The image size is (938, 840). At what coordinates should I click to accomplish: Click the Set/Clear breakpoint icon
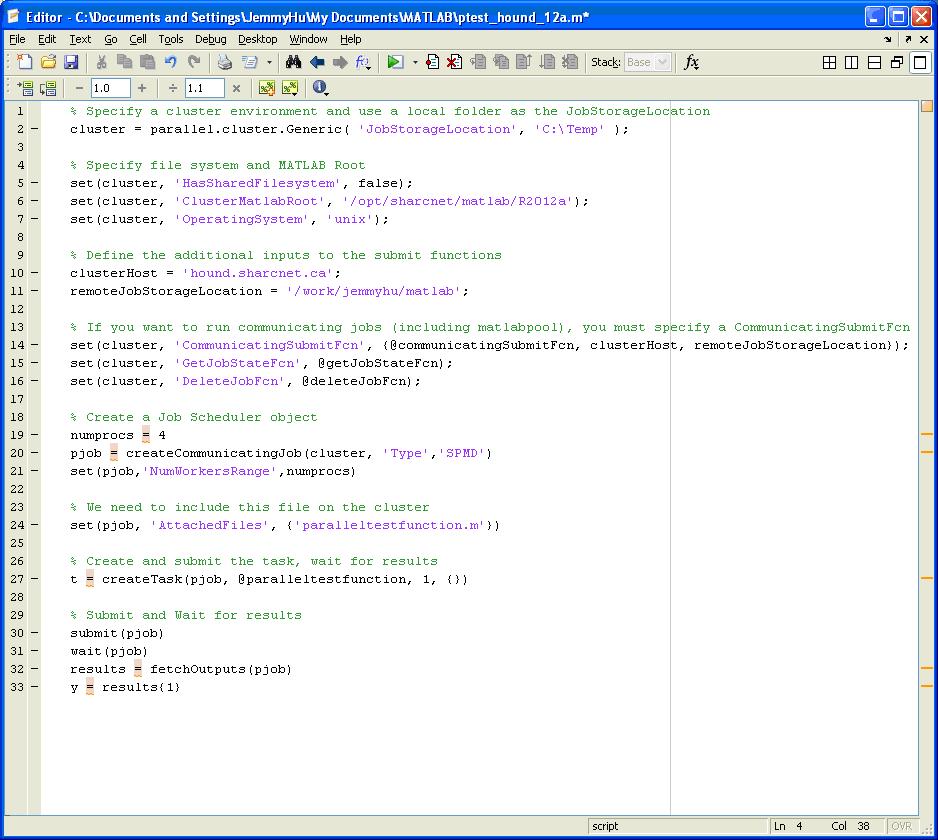point(432,62)
